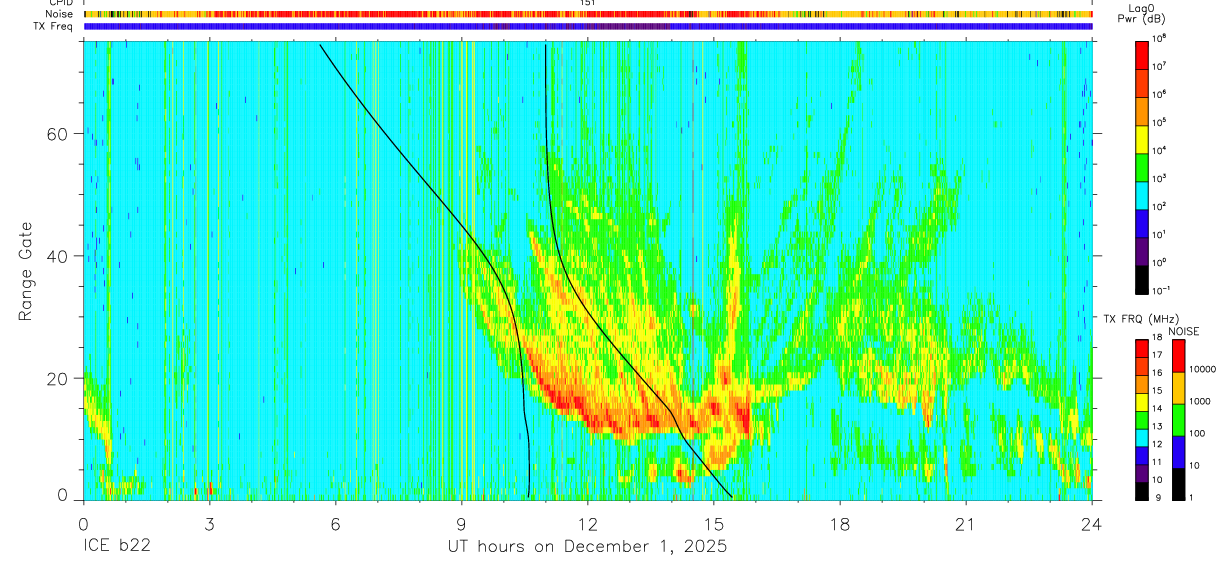Image resolution: width=1228 pixels, height=567 pixels.
Task: Click the blue TX Freq strip above the plot
Action: 588,26
